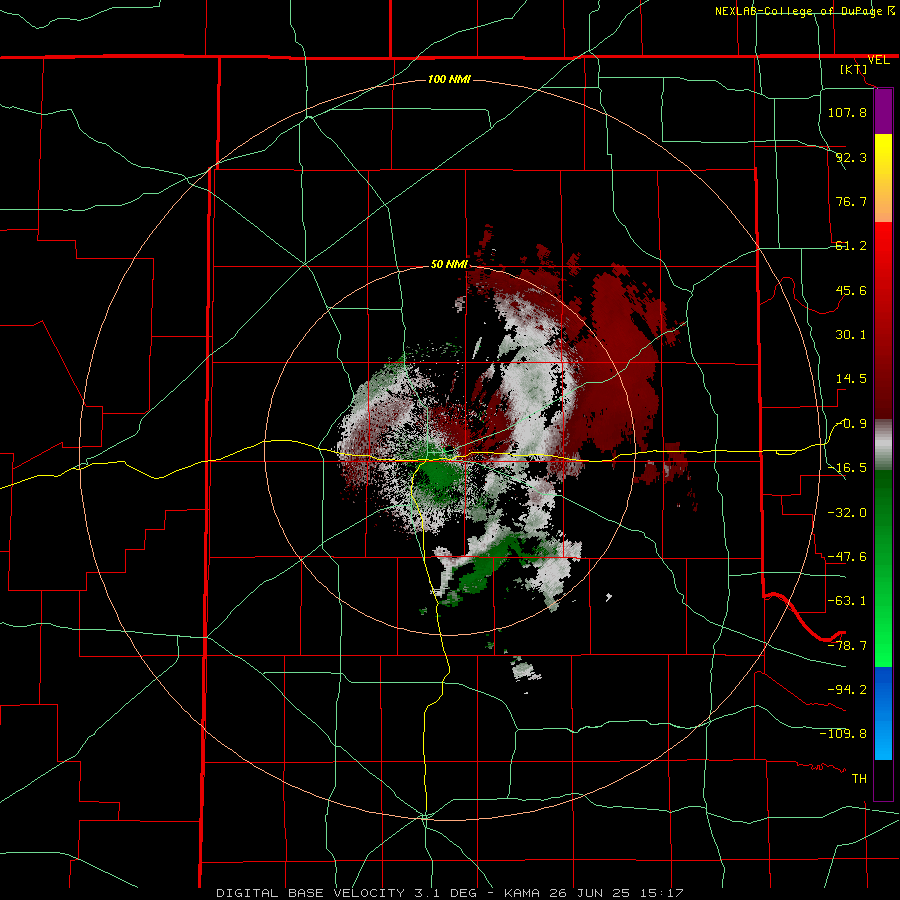
Task: Click the -47.6 legend value
Action: 847,557
